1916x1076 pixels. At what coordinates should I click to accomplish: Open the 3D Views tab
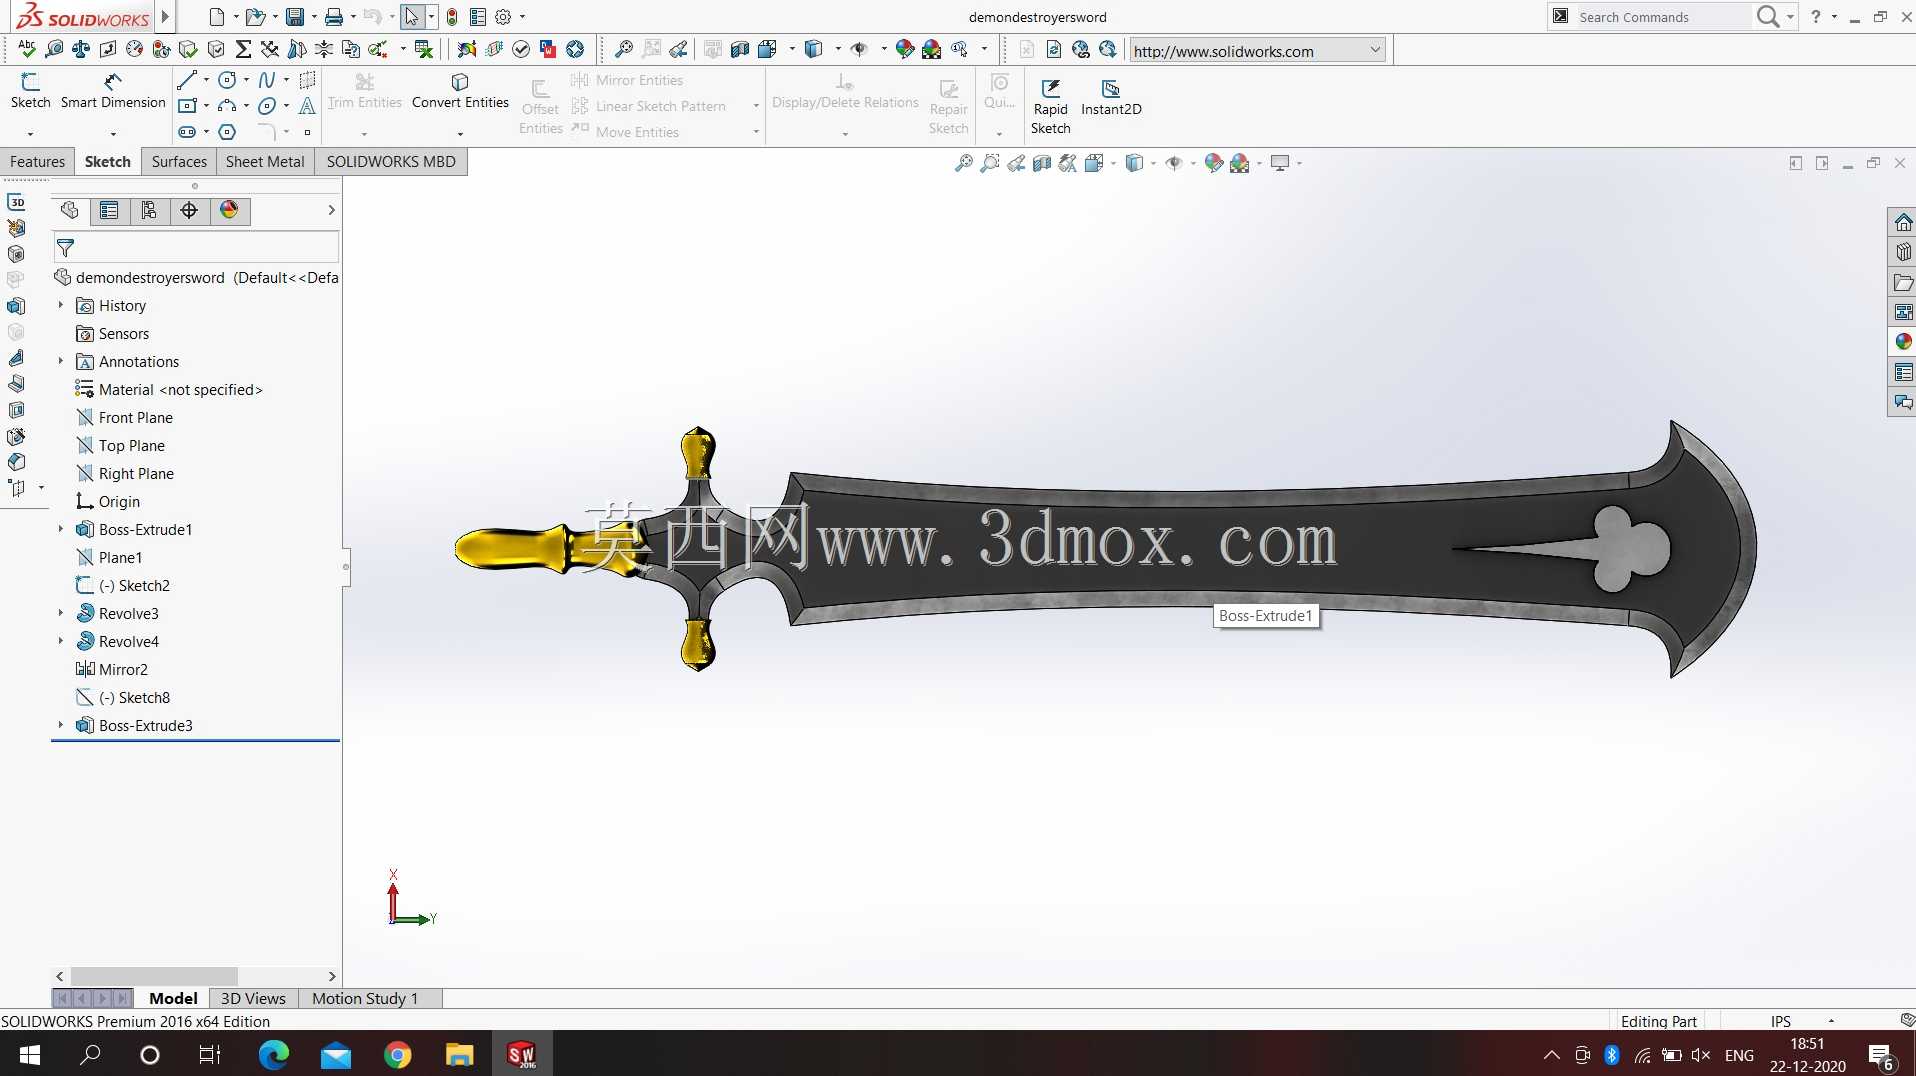tap(253, 998)
